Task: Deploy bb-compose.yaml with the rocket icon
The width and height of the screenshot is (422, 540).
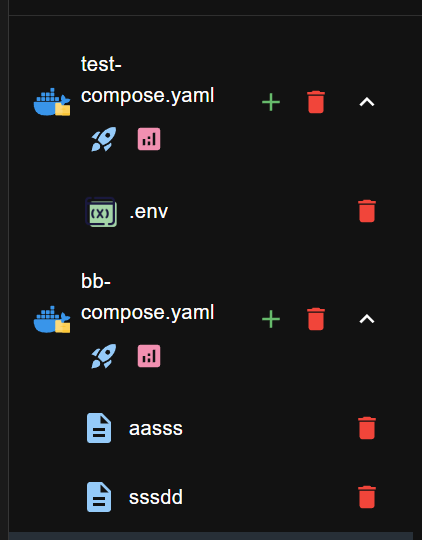Action: pyautogui.click(x=104, y=356)
